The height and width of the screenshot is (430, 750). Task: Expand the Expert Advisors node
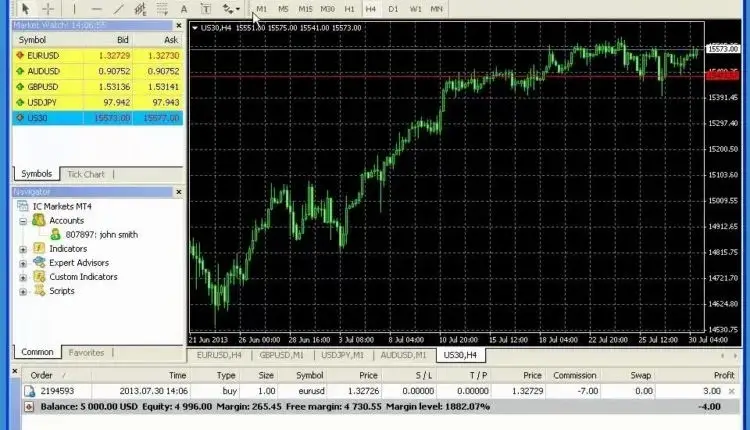point(23,263)
